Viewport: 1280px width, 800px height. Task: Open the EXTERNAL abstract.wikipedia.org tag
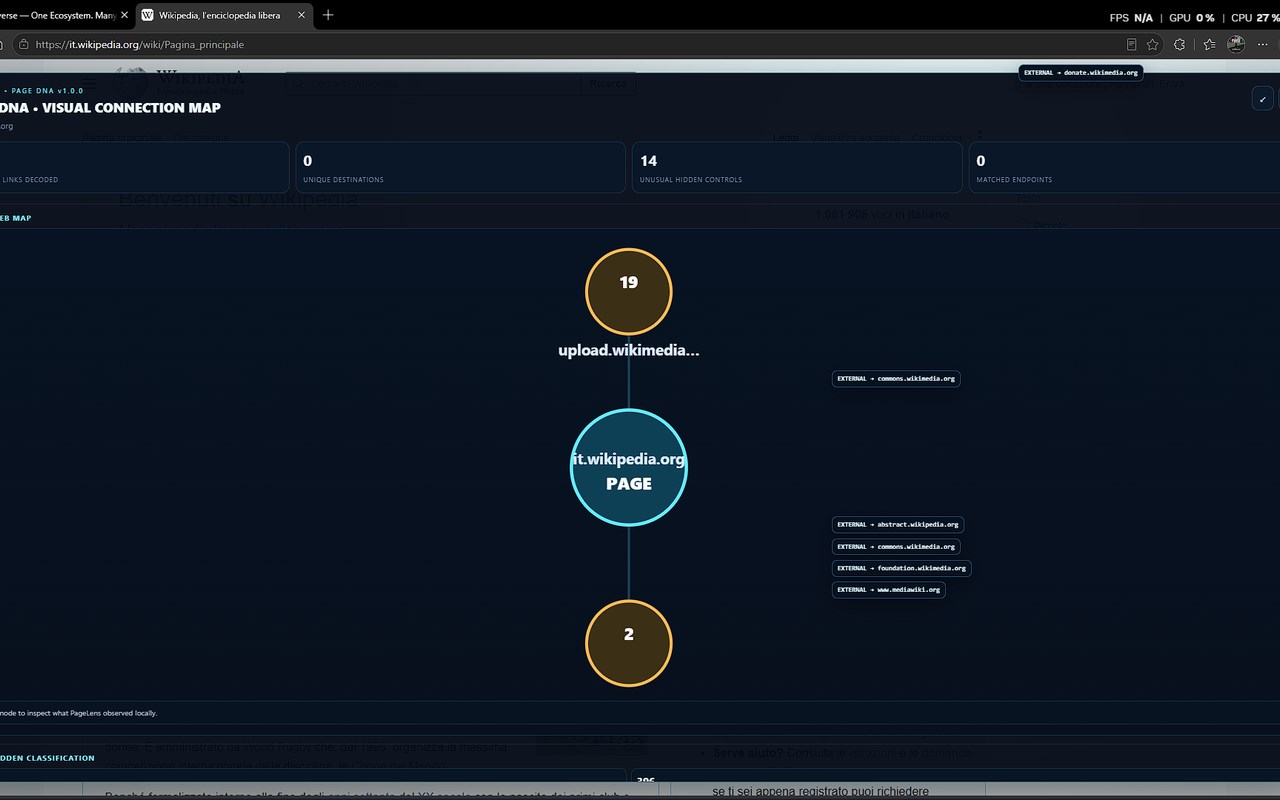898,525
